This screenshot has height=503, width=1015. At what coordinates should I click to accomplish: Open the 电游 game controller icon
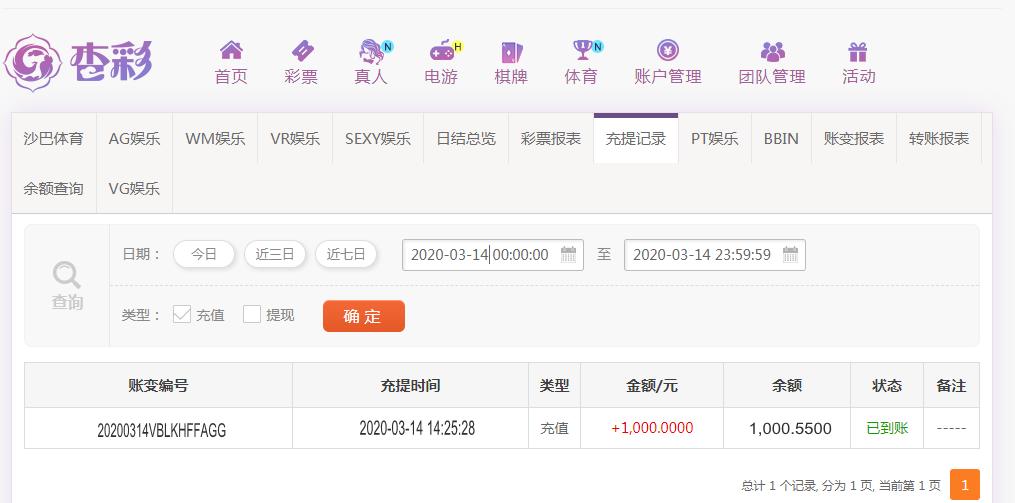442,50
